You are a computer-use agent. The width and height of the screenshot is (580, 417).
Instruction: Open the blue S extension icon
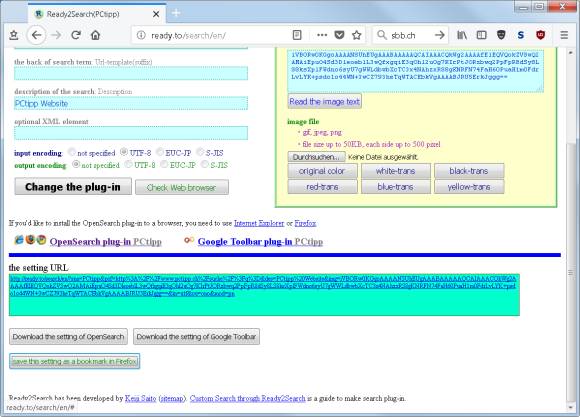click(x=521, y=35)
